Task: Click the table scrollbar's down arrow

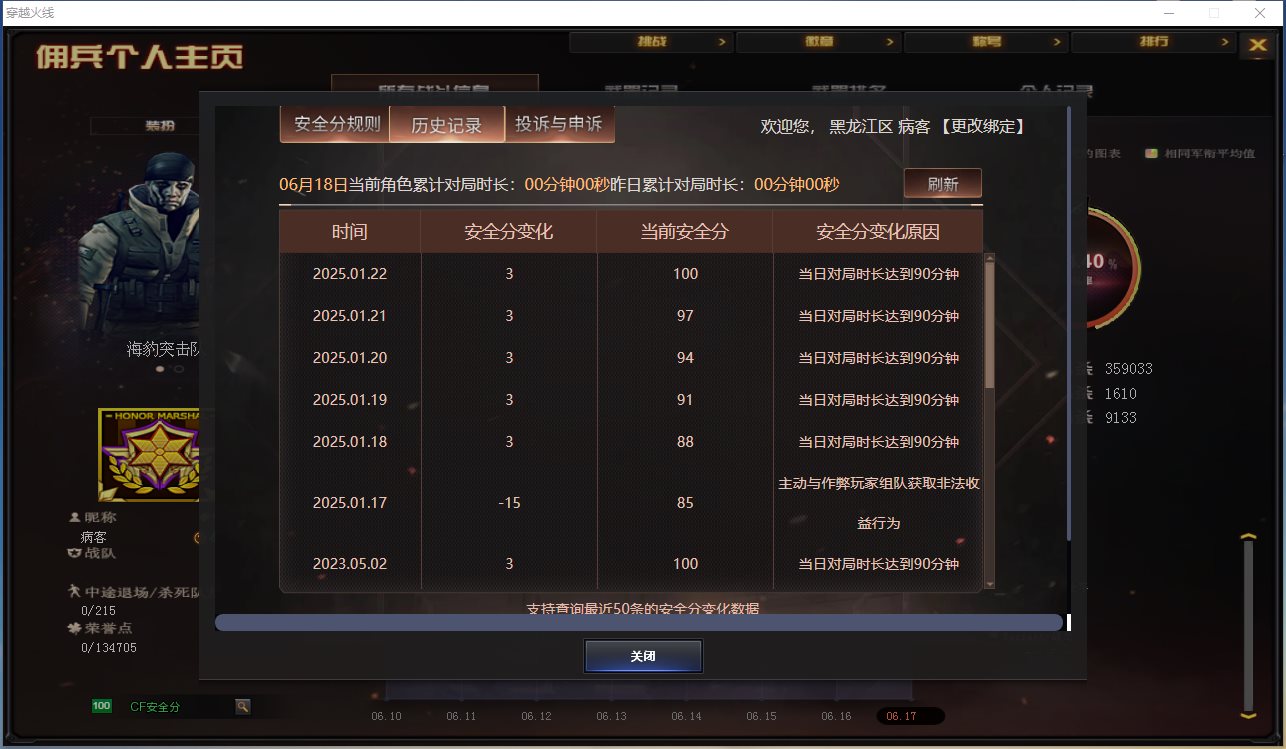Action: [x=990, y=584]
